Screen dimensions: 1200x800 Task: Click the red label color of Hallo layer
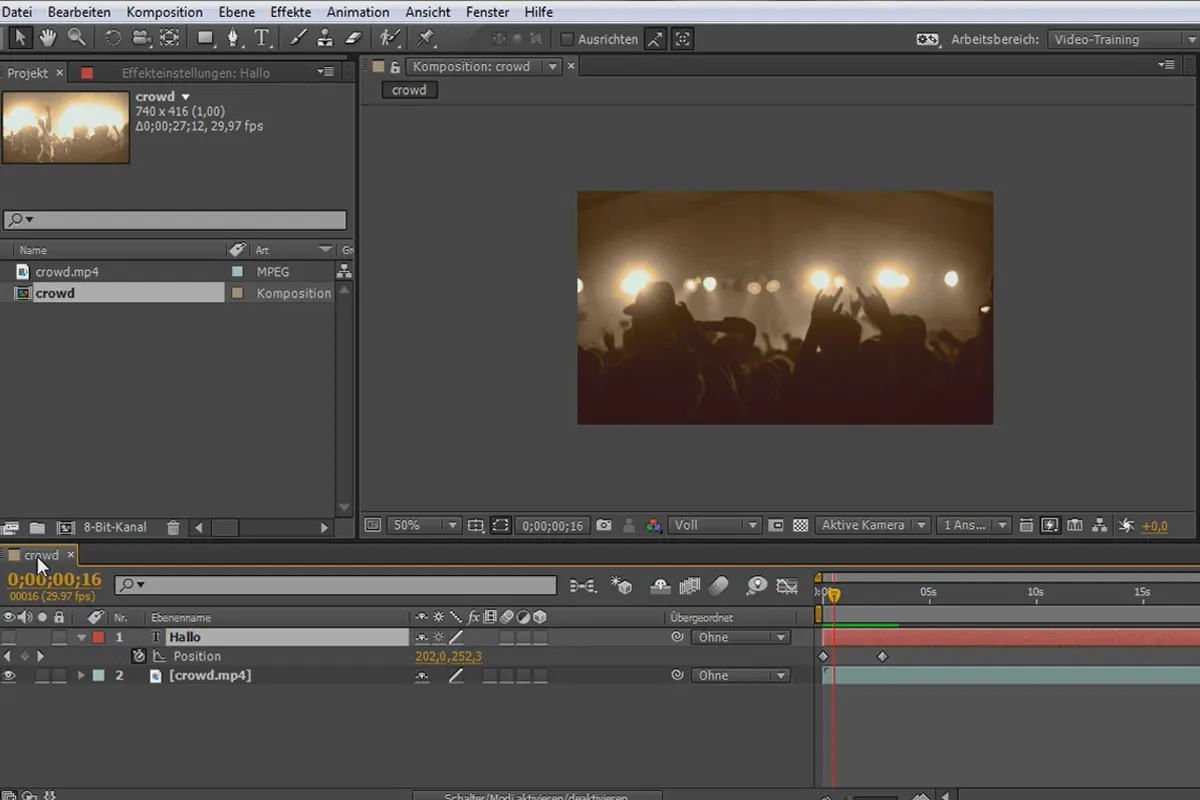[x=98, y=637]
